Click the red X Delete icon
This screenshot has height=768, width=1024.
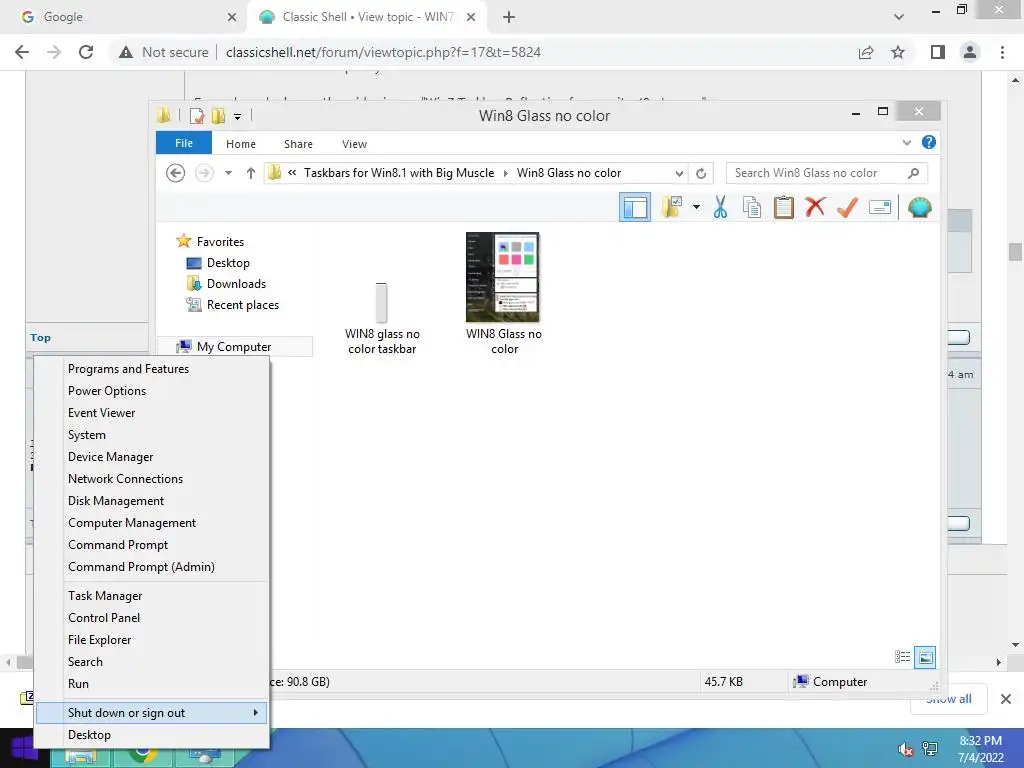815,207
